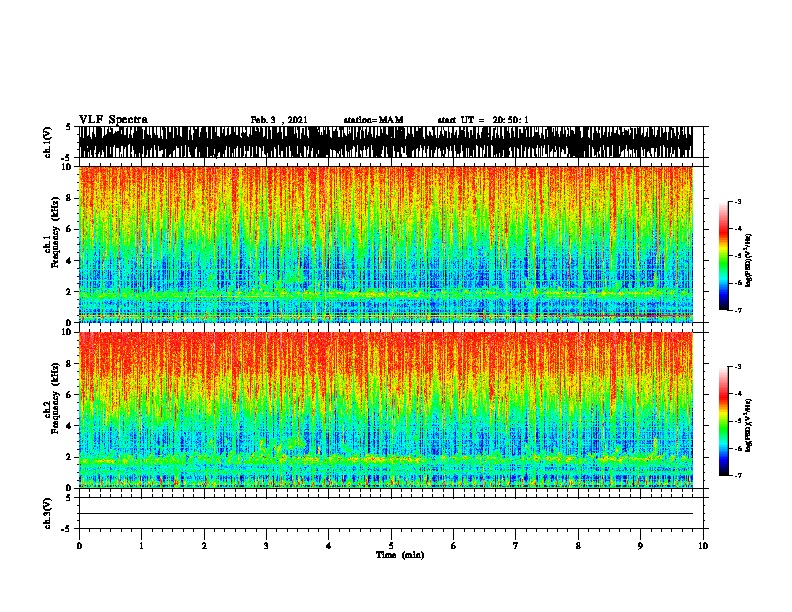
Task: Select the "start UT = 20:50: 1" text
Action: [x=483, y=120]
